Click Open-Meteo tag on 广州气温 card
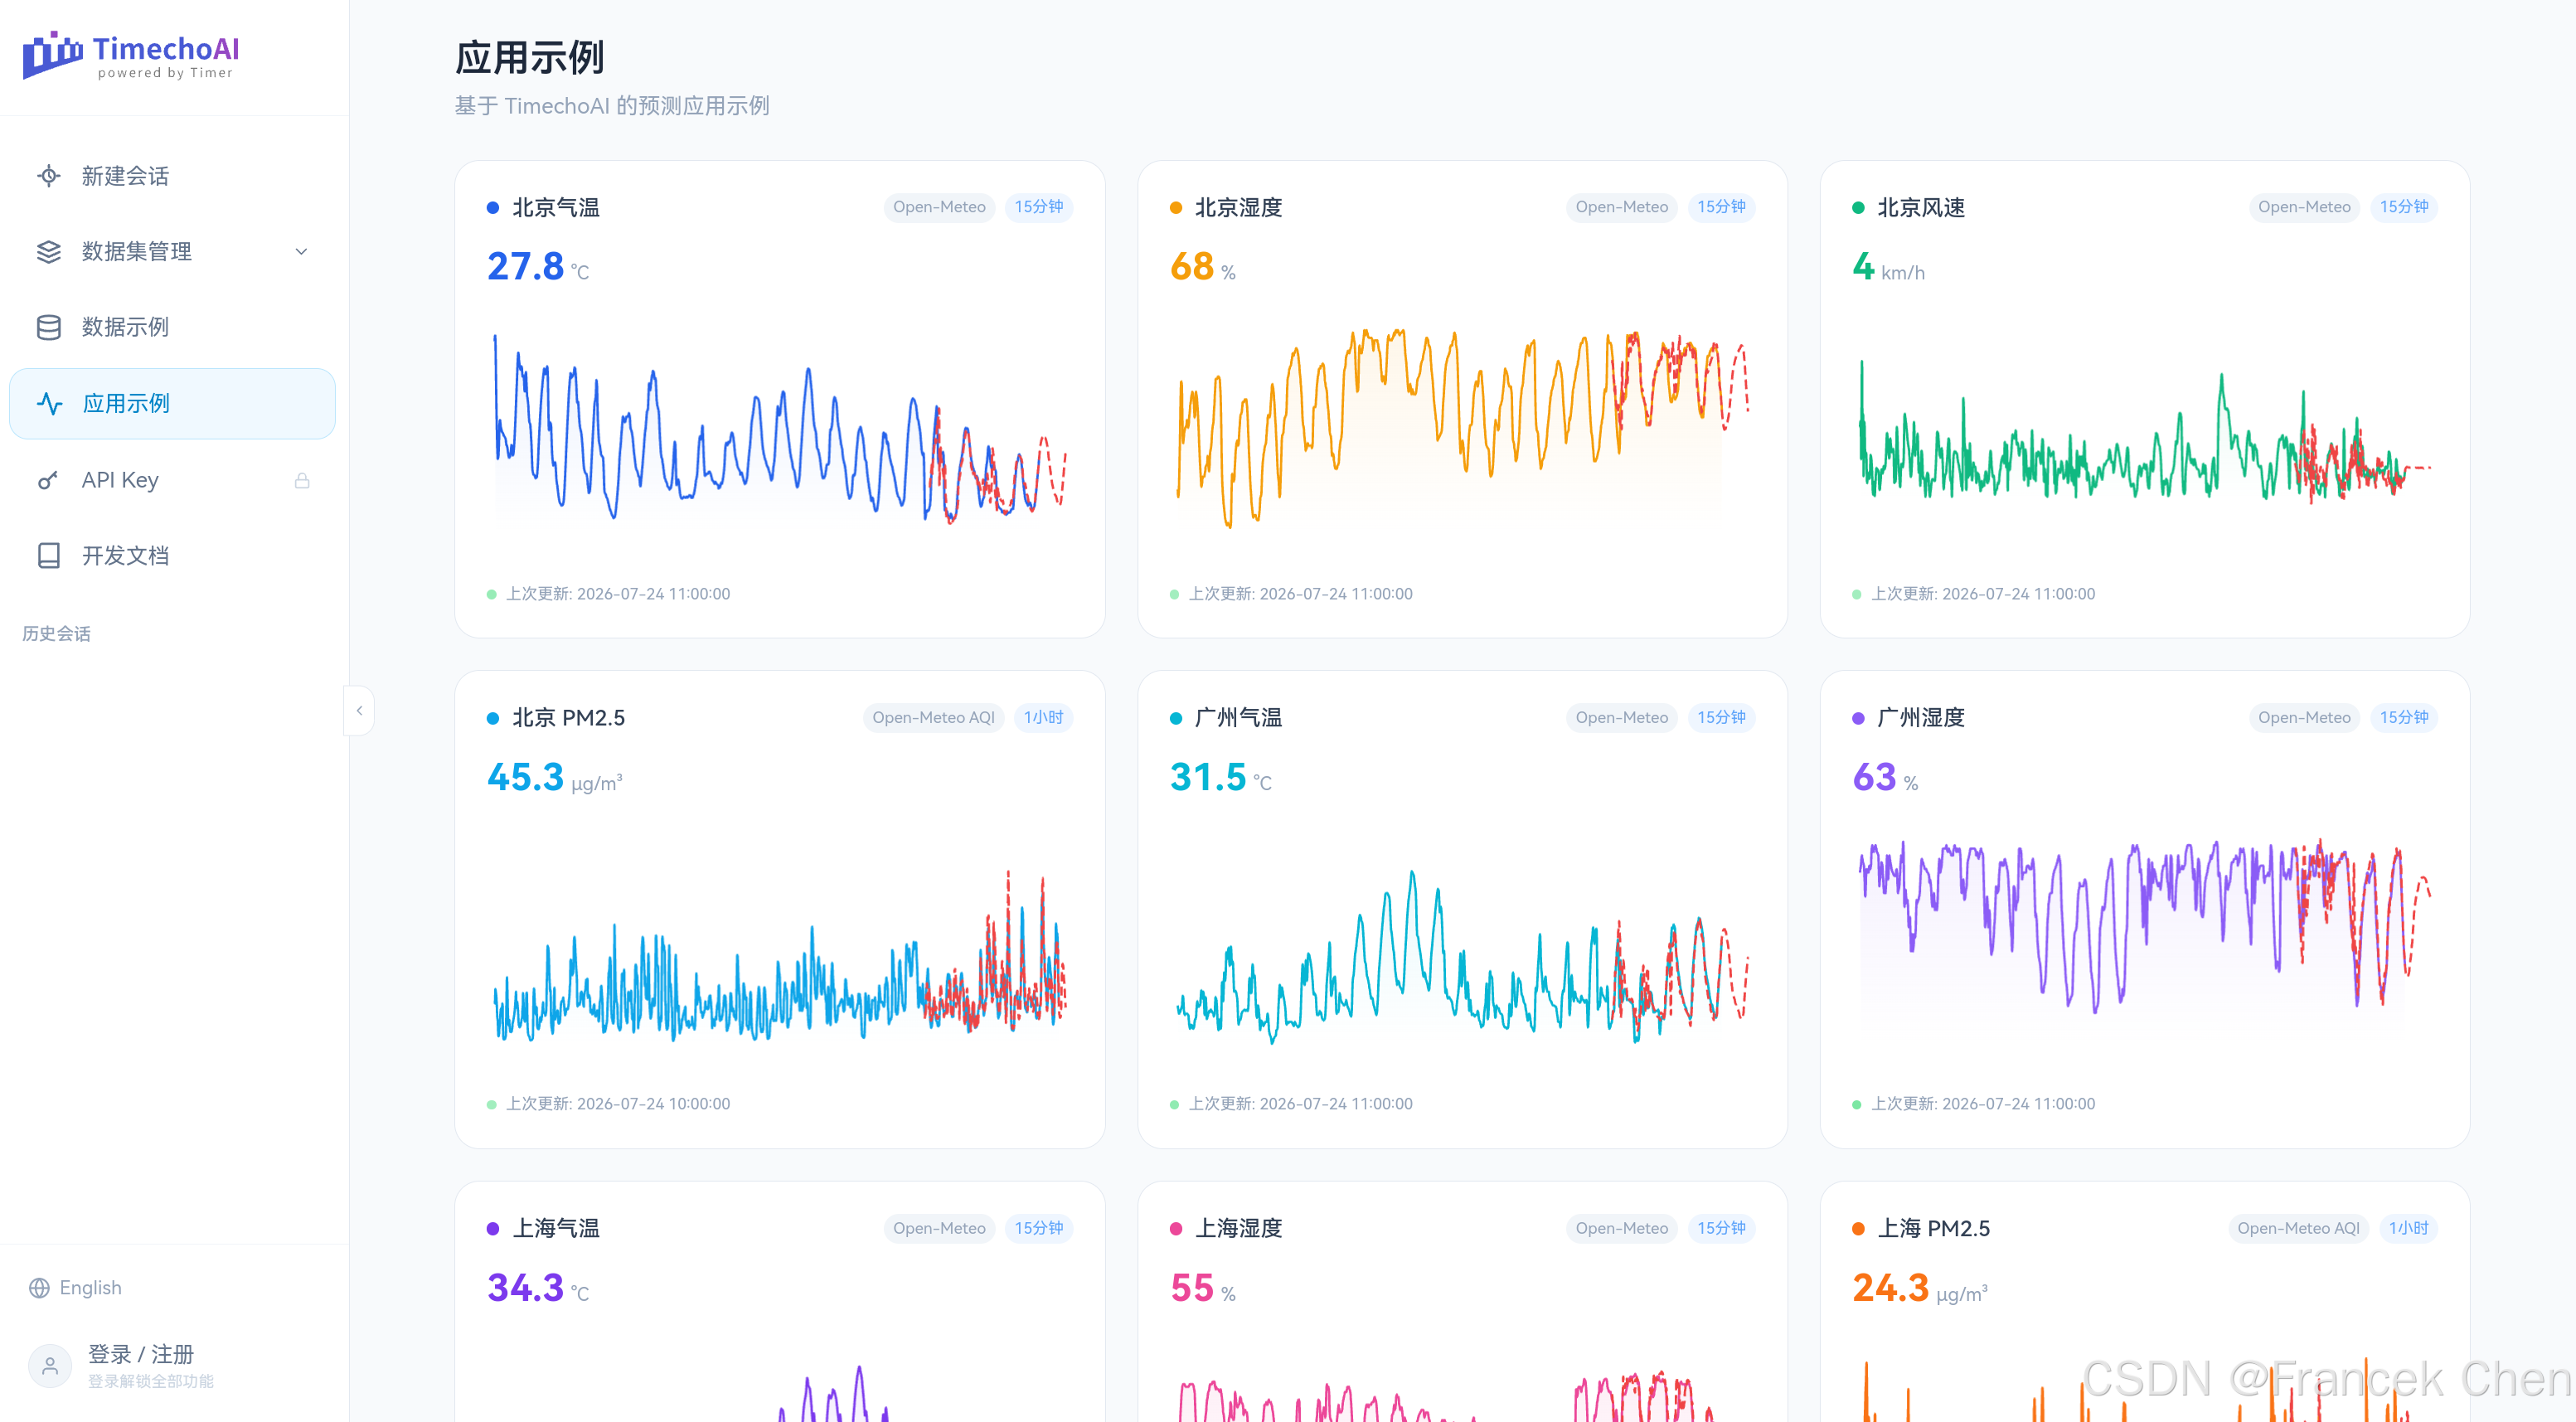2576x1422 pixels. tap(1622, 718)
